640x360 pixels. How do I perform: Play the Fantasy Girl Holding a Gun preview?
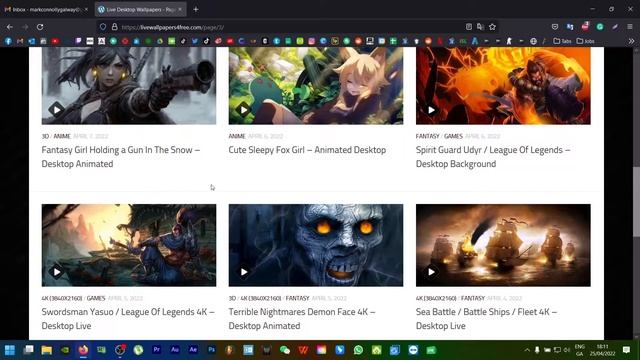point(56,109)
